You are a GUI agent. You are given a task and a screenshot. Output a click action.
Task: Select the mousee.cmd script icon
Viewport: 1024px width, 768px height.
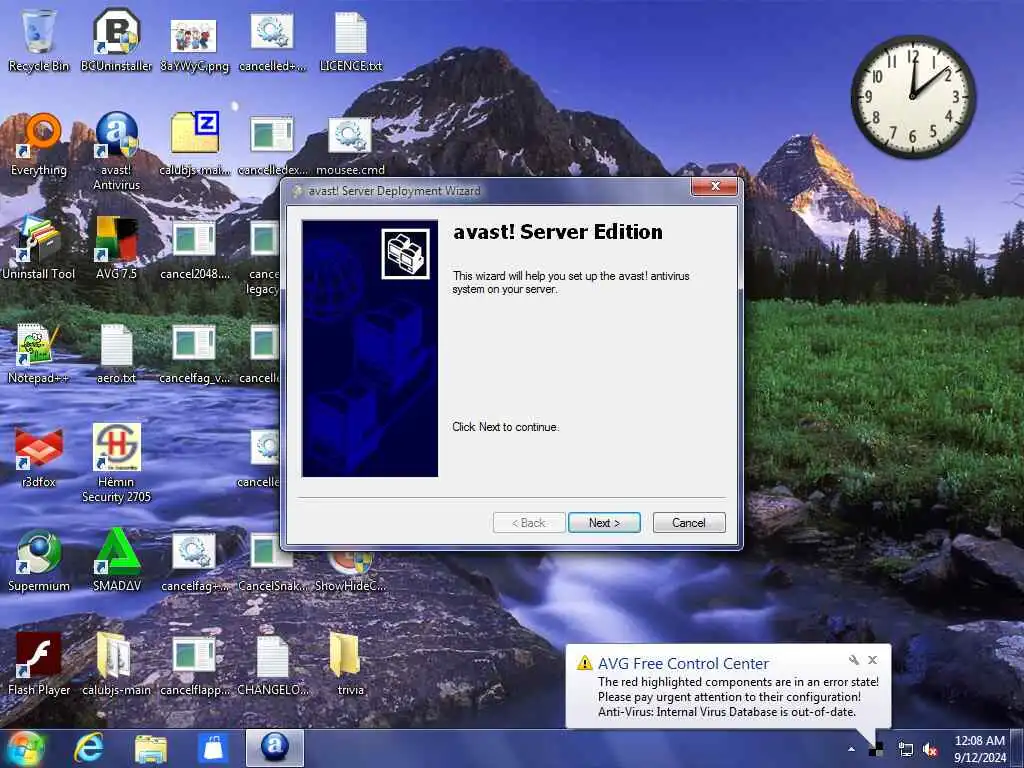[x=351, y=145]
